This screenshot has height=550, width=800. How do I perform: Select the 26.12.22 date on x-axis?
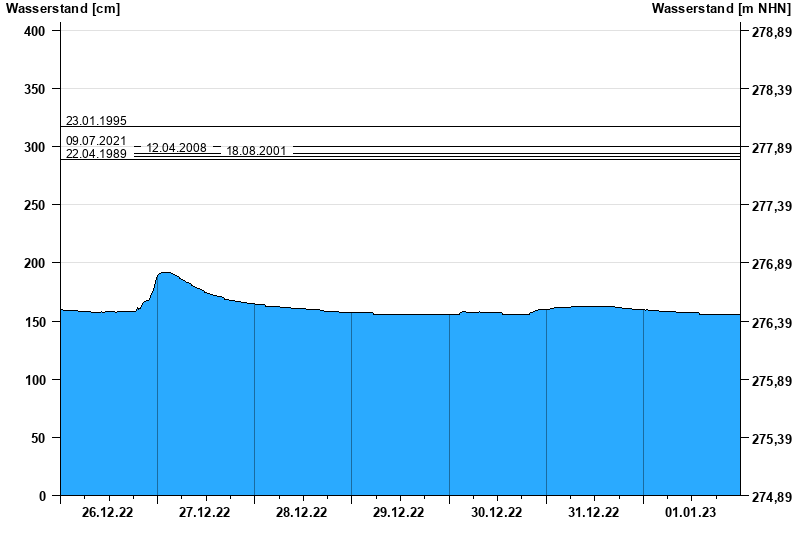[x=108, y=513]
